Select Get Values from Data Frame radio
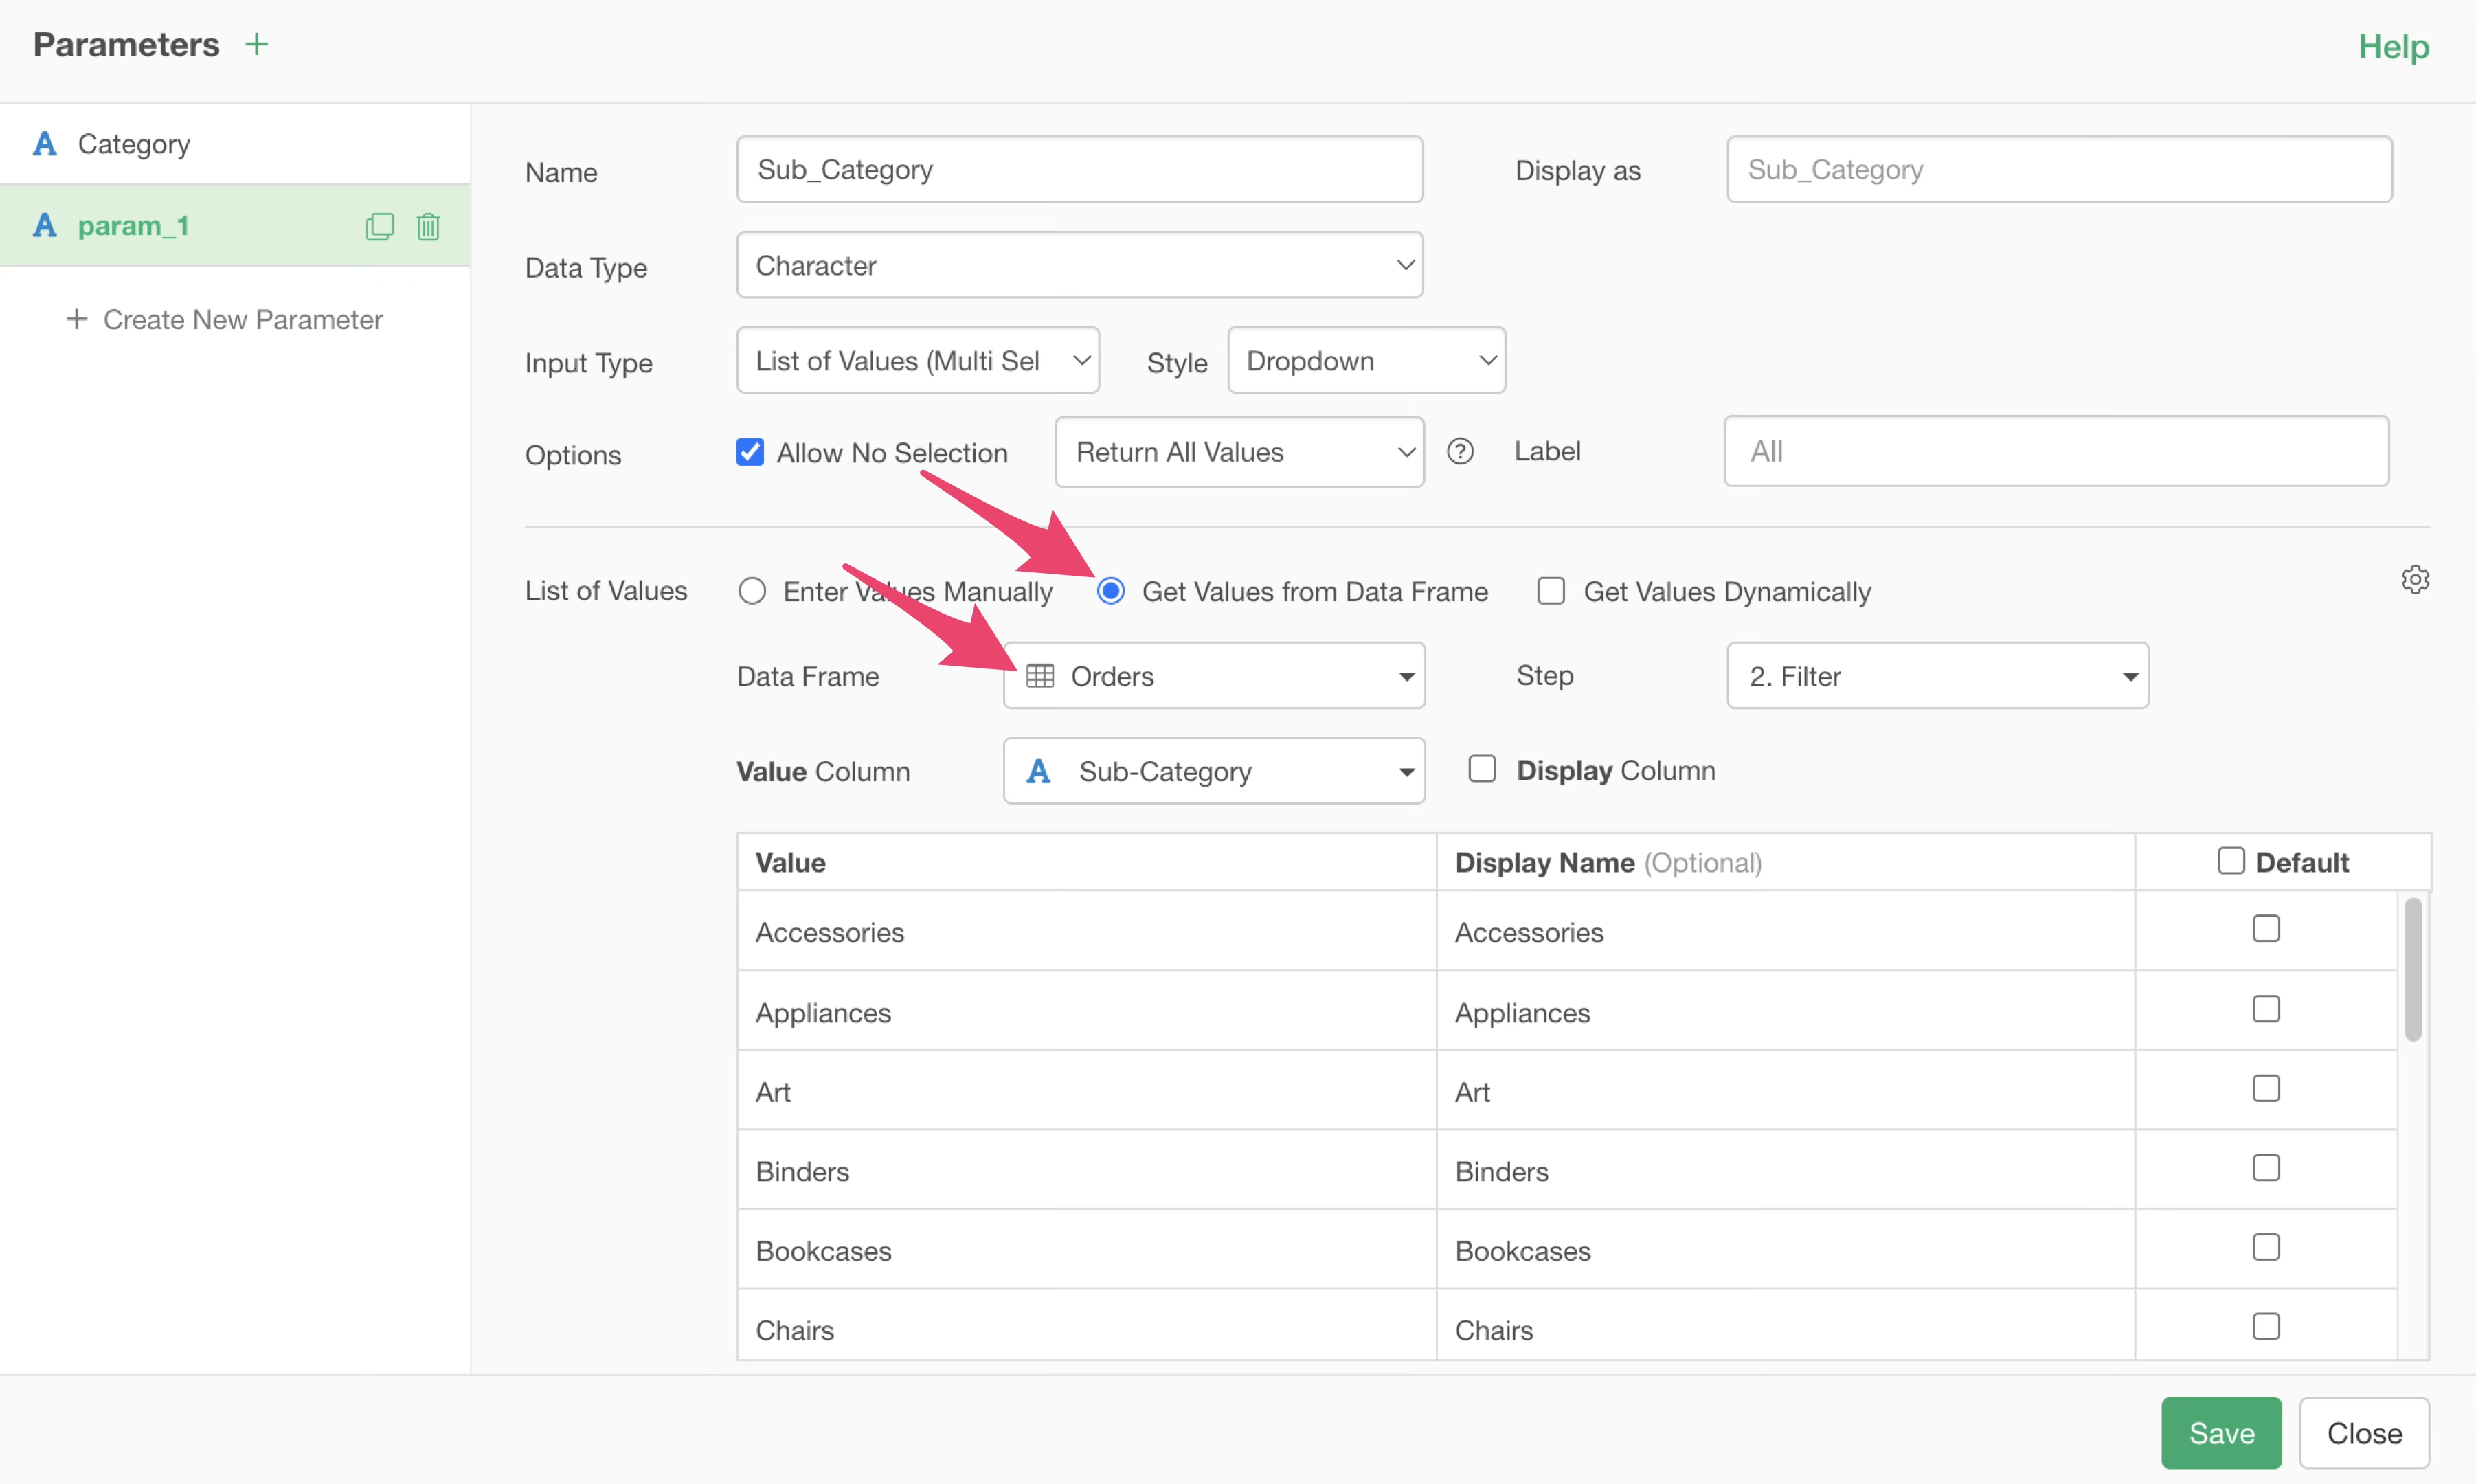Image resolution: width=2476 pixels, height=1484 pixels. 1111,591
